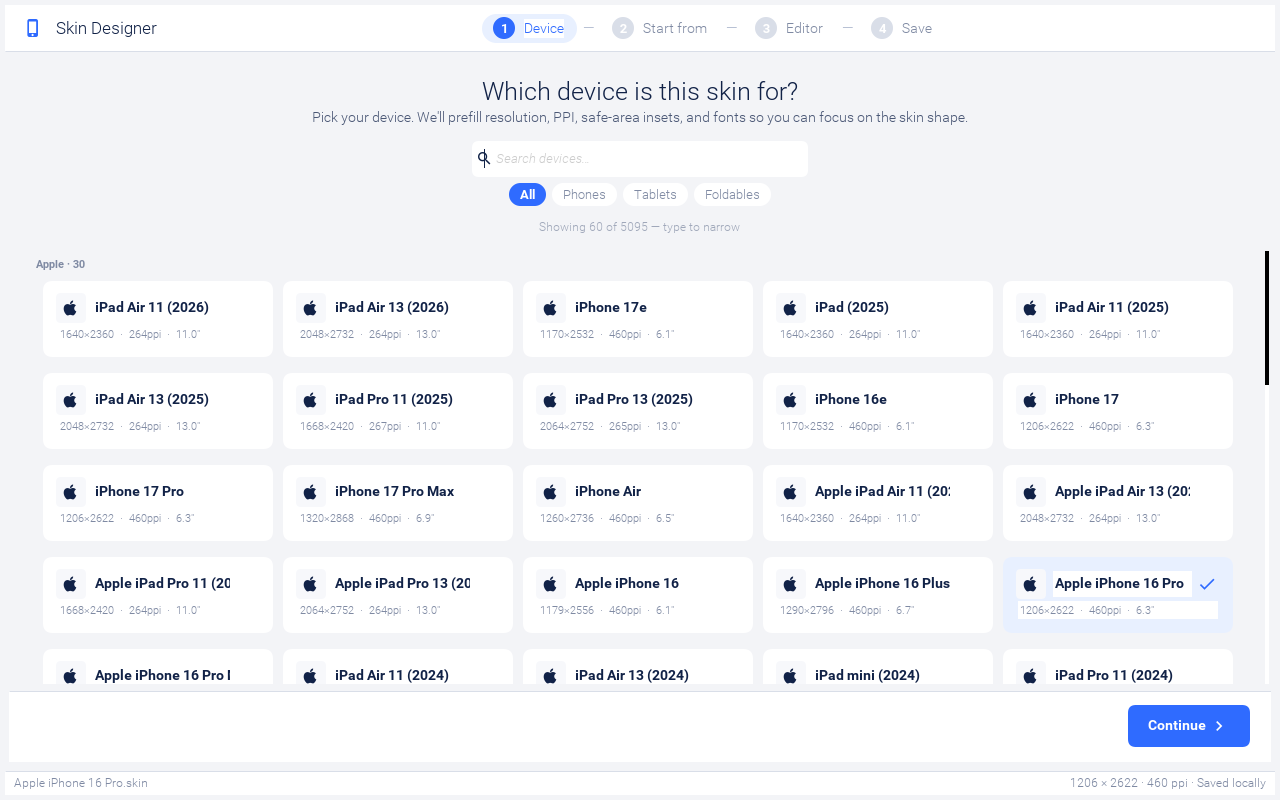Filter devices by Phones
The image size is (1280, 800).
click(584, 195)
